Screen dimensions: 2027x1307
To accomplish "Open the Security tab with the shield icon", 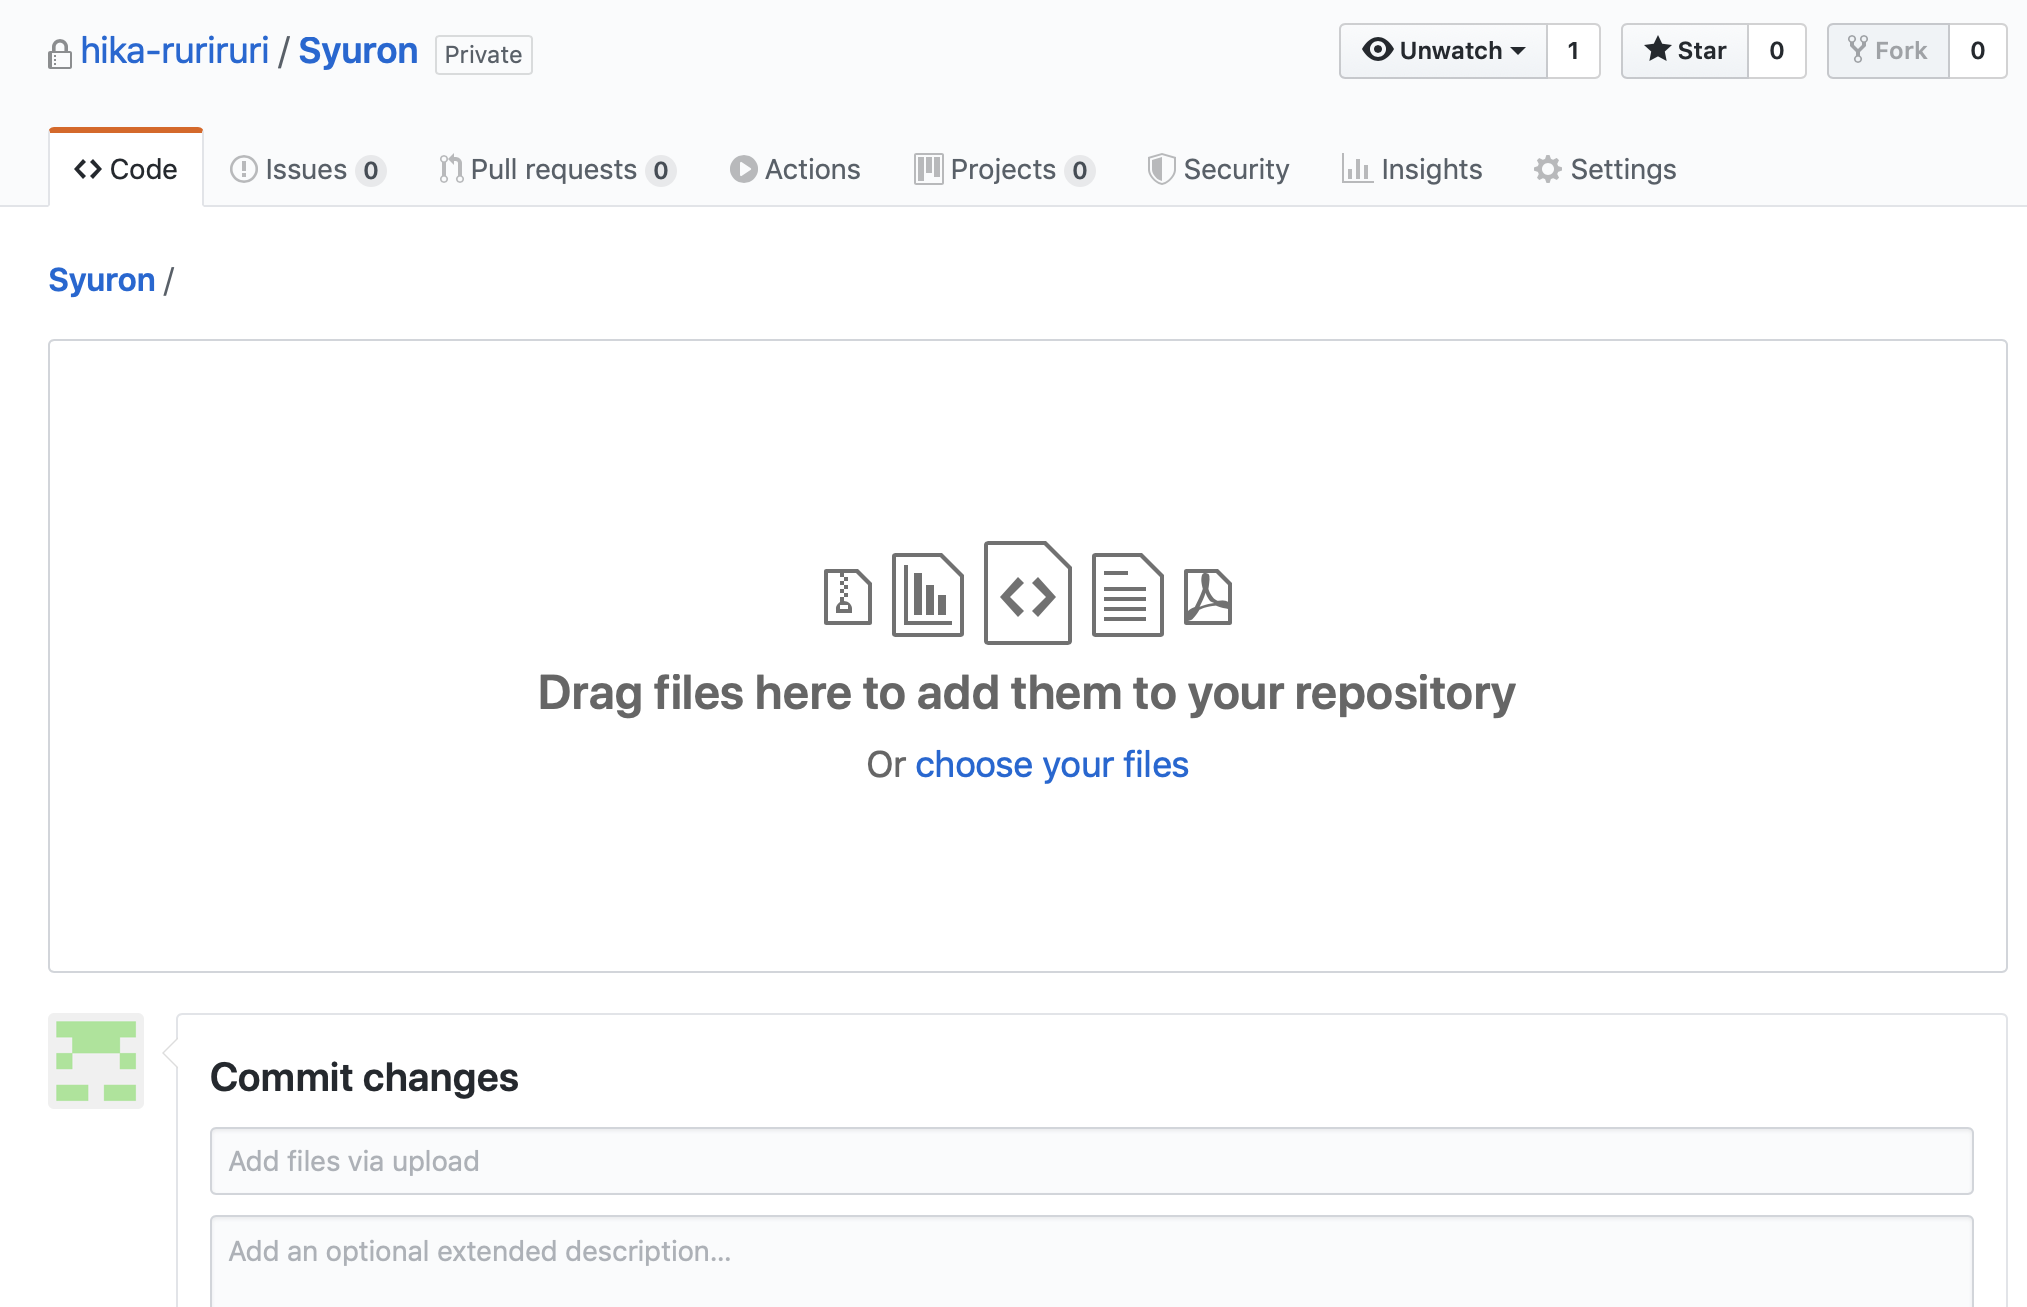I will 1218,170.
